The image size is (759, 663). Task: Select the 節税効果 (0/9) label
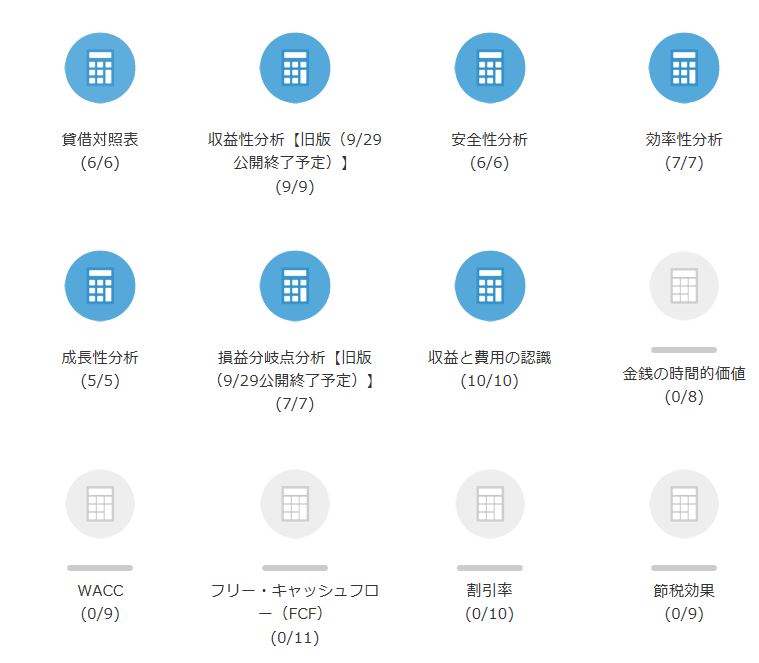[x=684, y=602]
